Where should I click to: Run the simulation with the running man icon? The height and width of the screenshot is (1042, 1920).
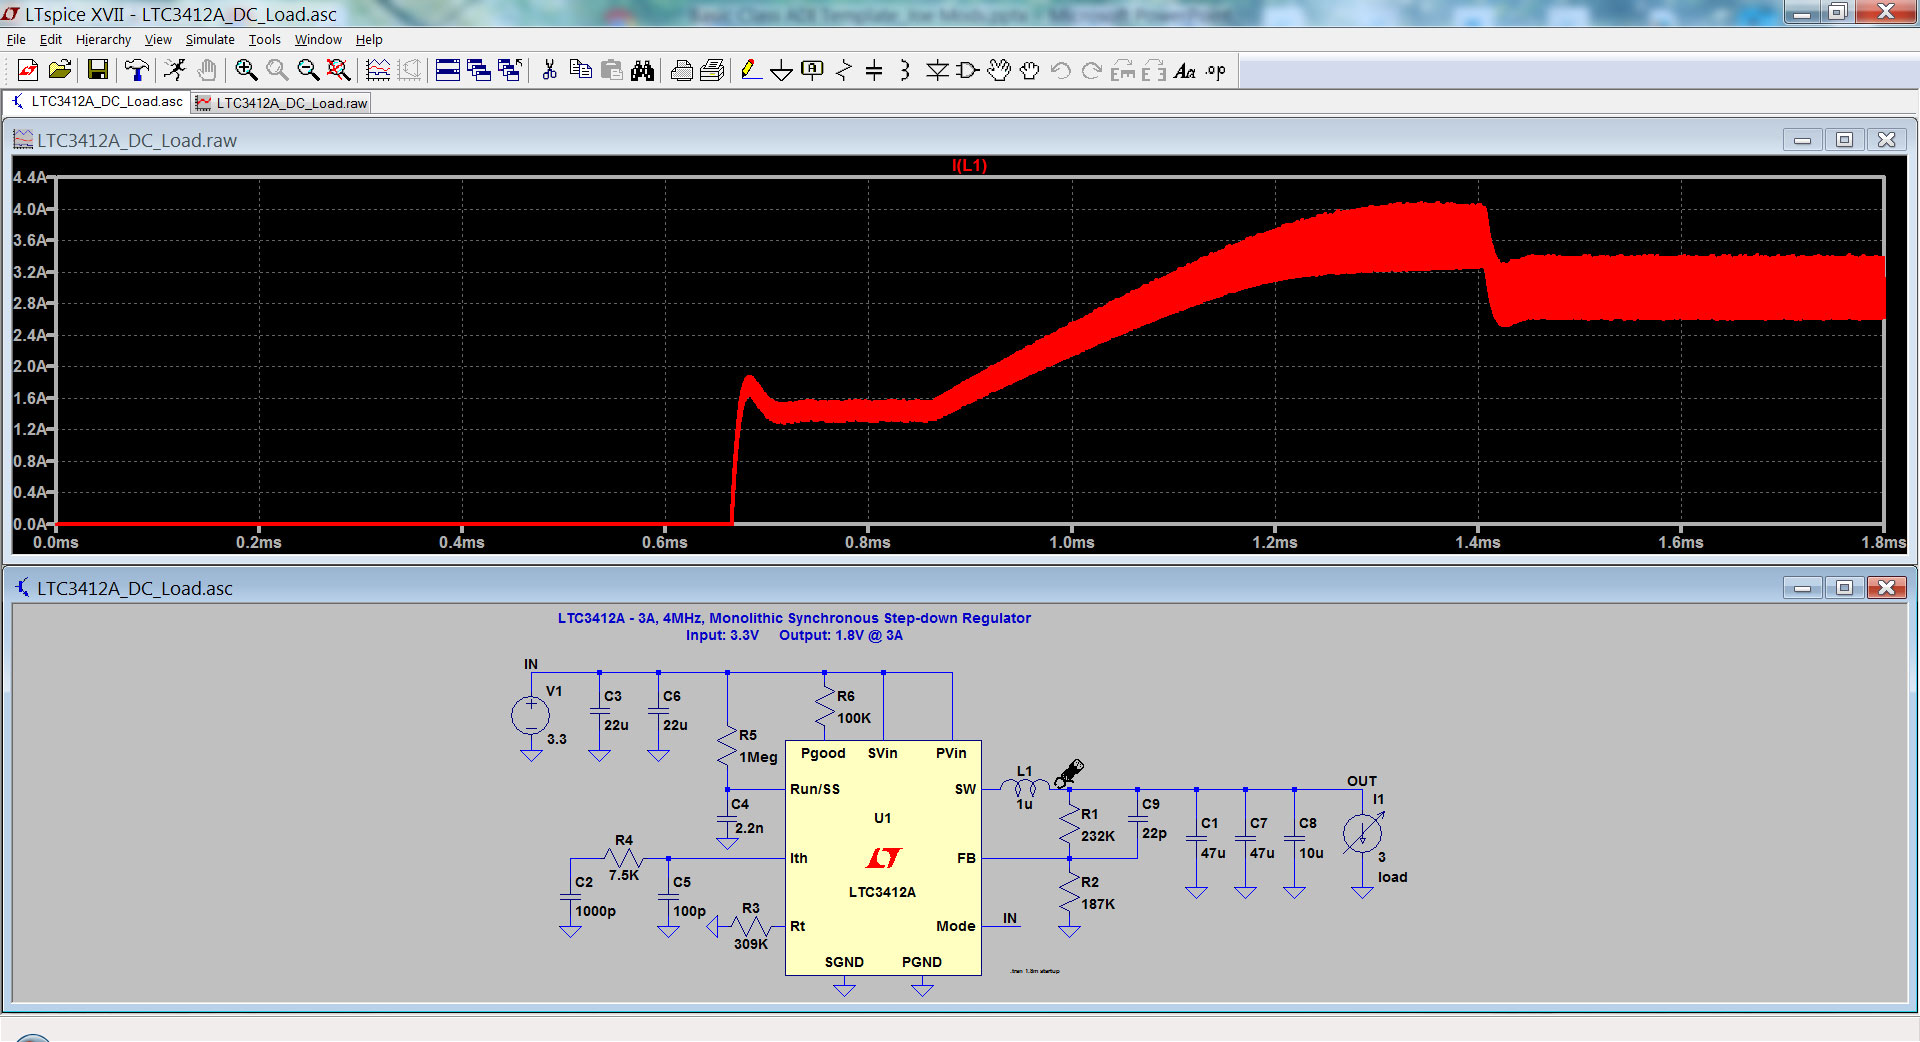(175, 70)
